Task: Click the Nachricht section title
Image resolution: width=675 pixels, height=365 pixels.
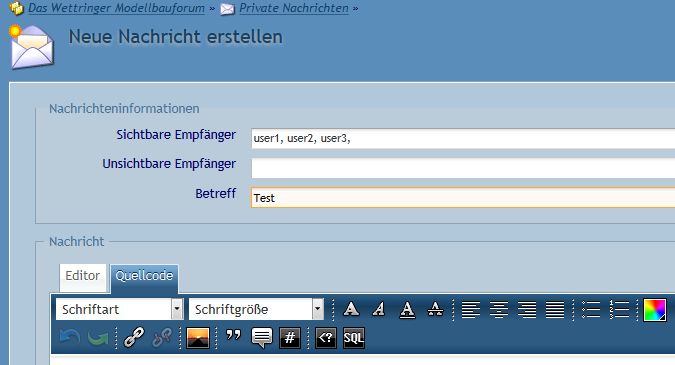Action: [77, 241]
